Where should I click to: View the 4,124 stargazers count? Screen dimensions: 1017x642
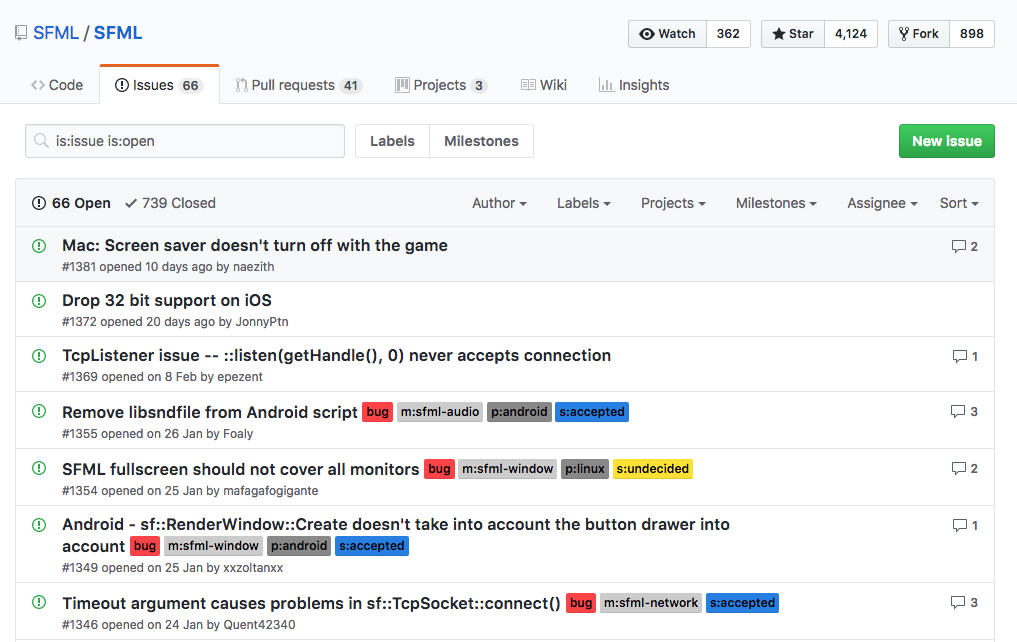click(851, 34)
